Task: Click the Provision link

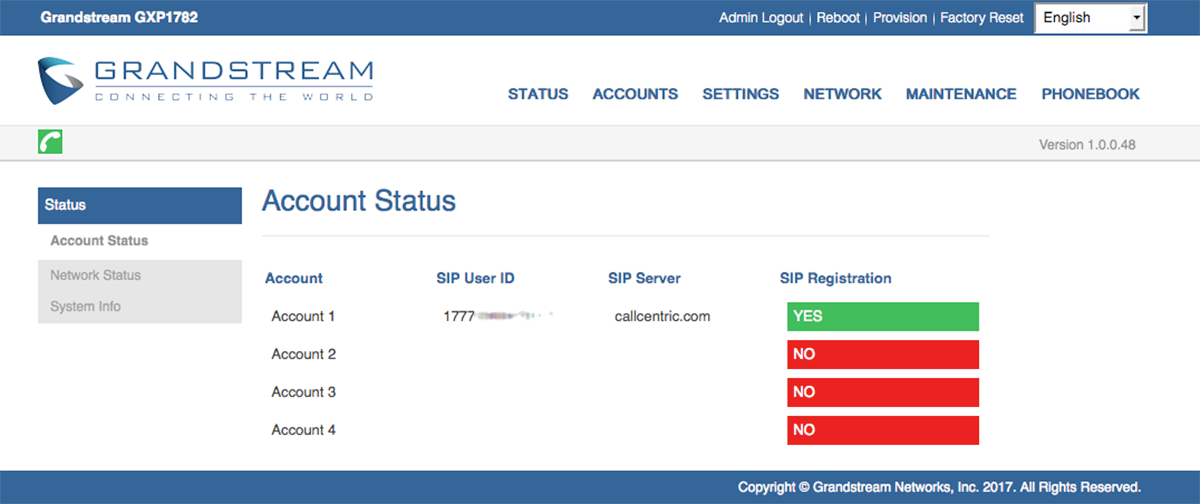Action: point(900,18)
